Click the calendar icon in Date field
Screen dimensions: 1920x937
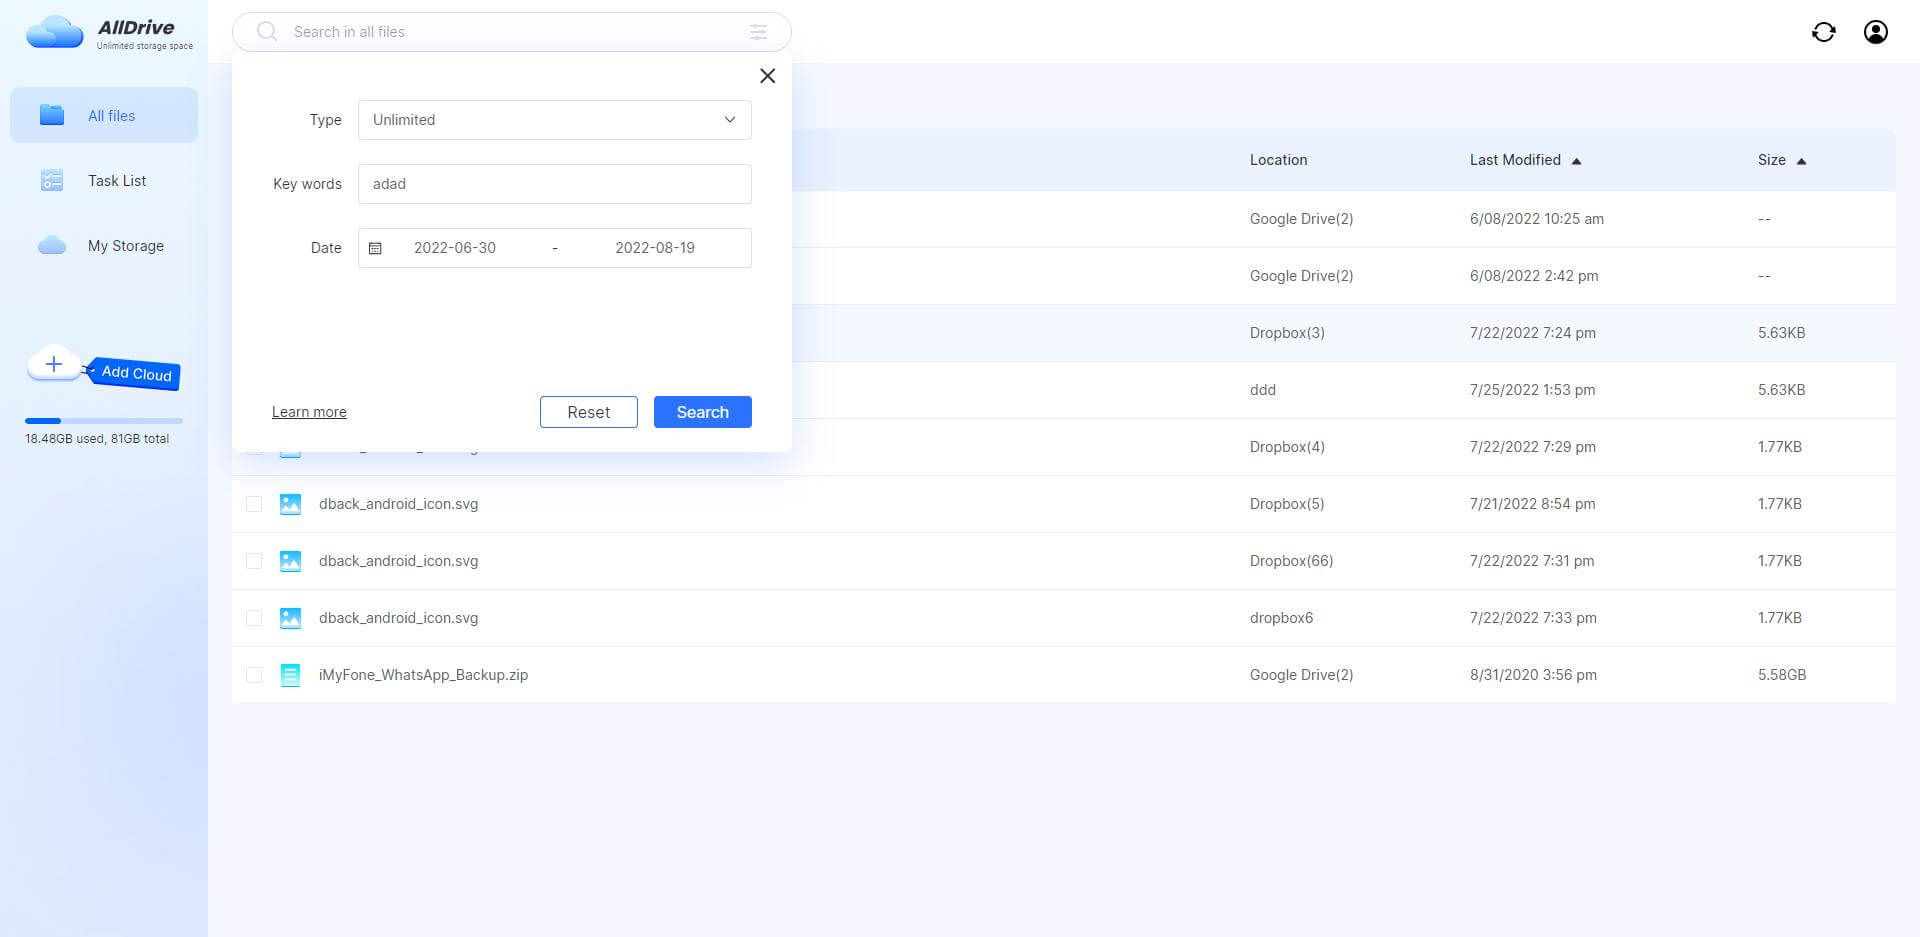[375, 248]
